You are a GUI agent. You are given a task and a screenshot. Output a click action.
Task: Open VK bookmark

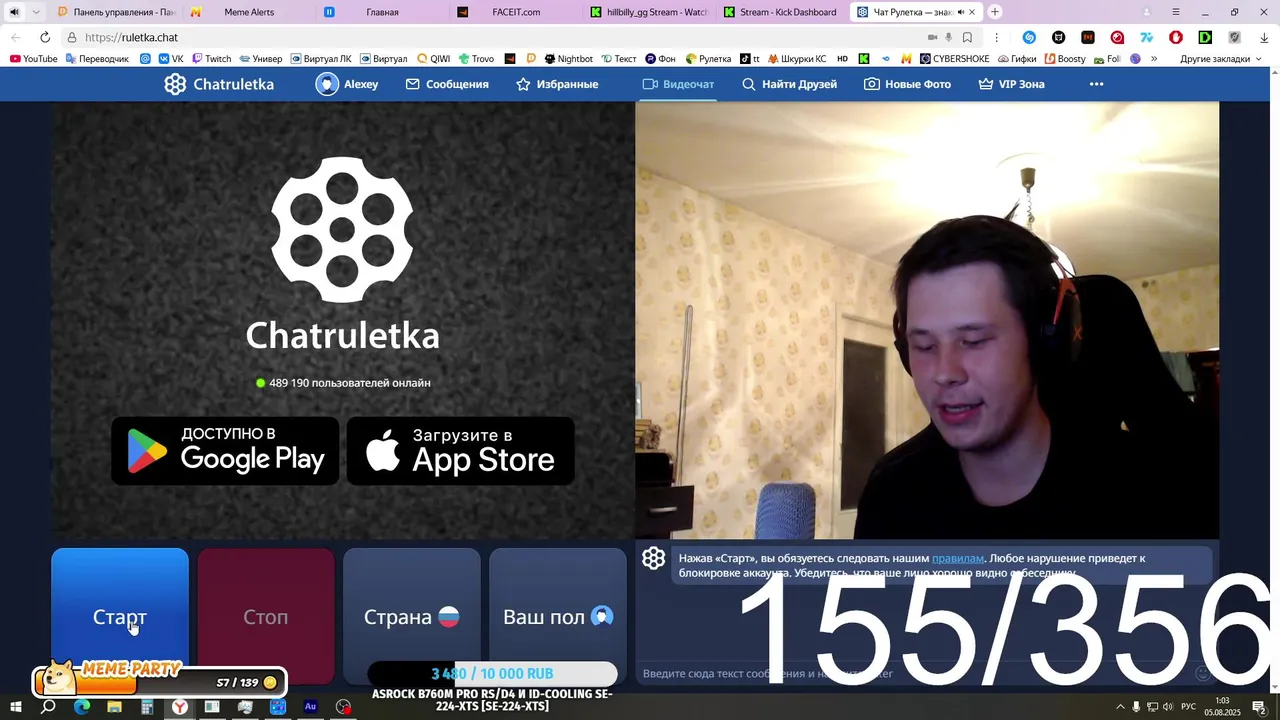[171, 59]
